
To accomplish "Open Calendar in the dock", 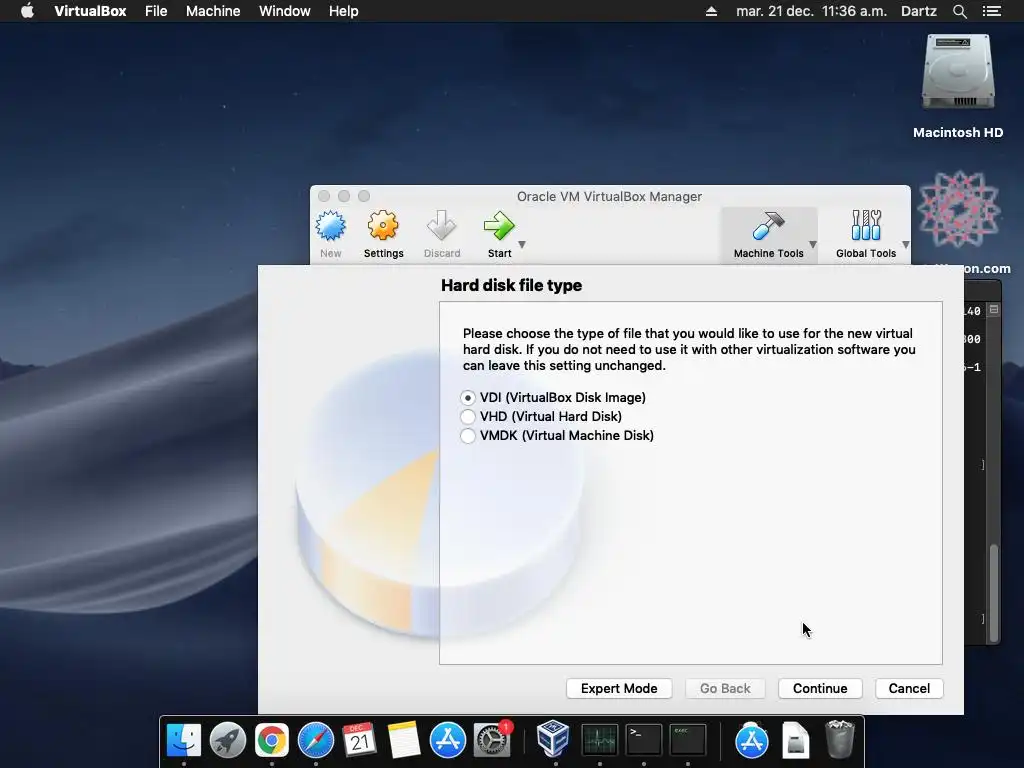I will pos(359,740).
